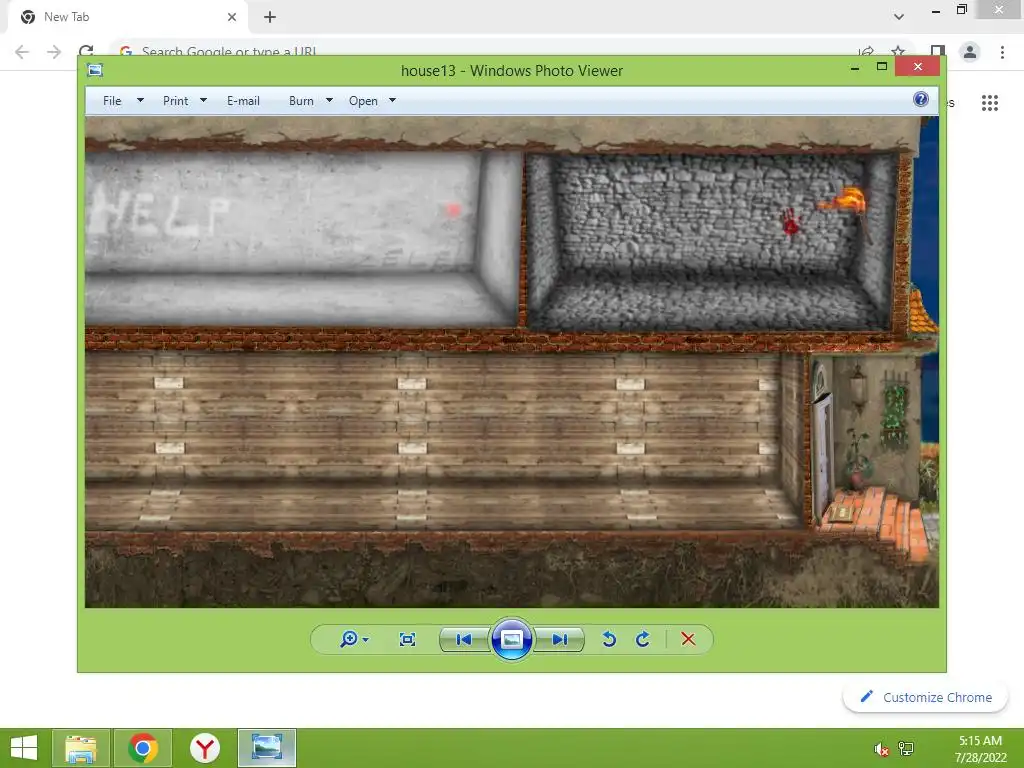The height and width of the screenshot is (768, 1024).
Task: Go to the next photo
Action: (560, 639)
